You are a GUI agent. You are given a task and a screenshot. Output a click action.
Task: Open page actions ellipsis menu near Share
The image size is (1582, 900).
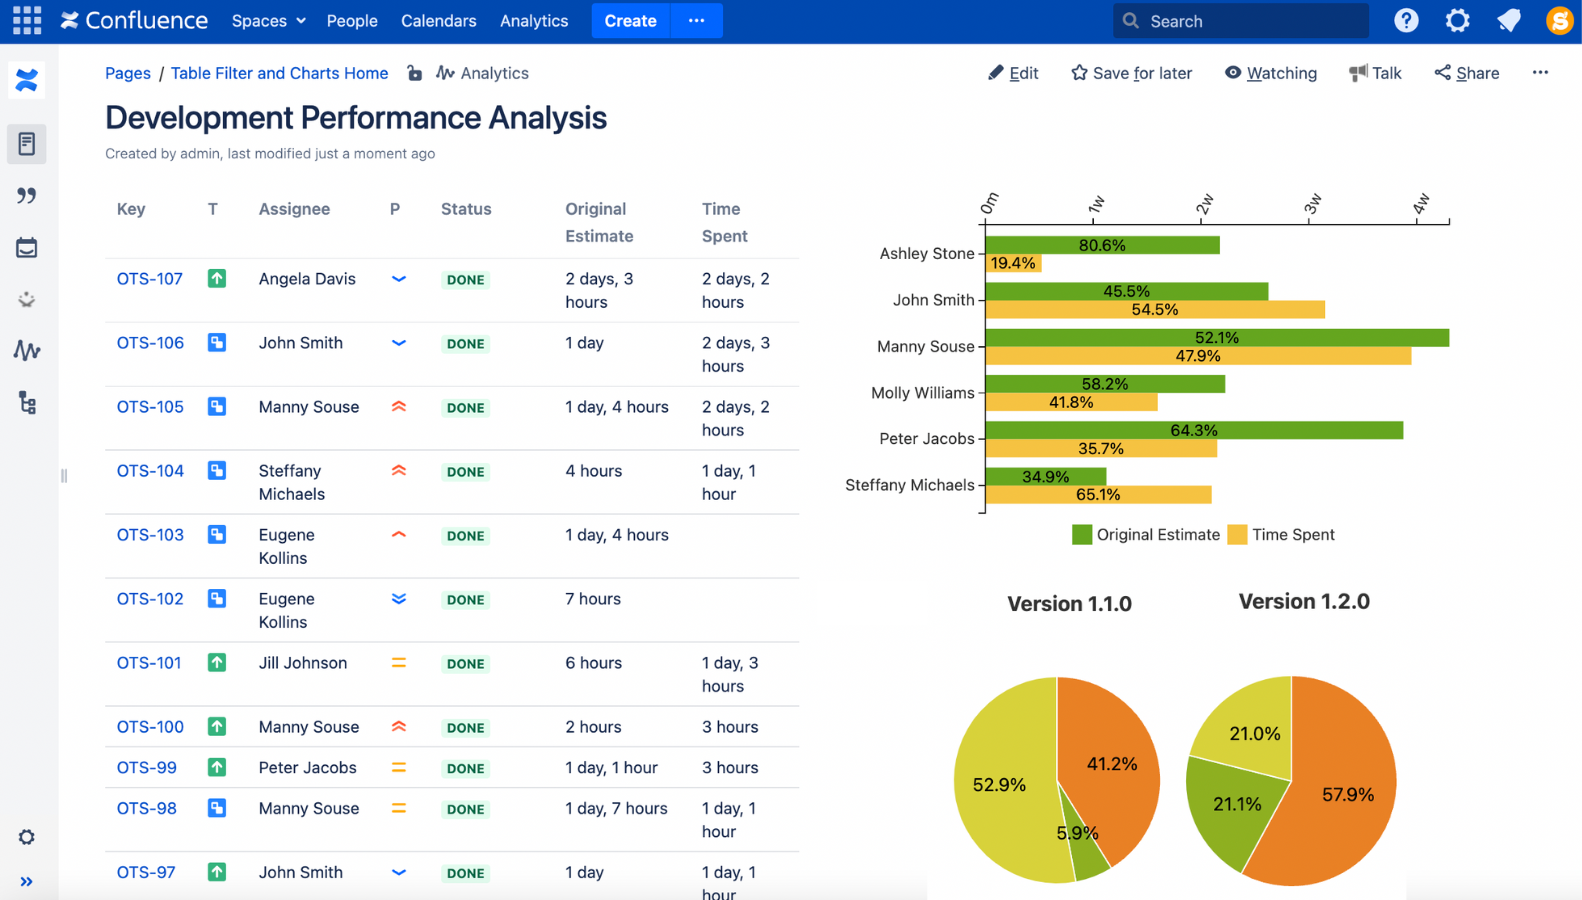[x=1540, y=72]
